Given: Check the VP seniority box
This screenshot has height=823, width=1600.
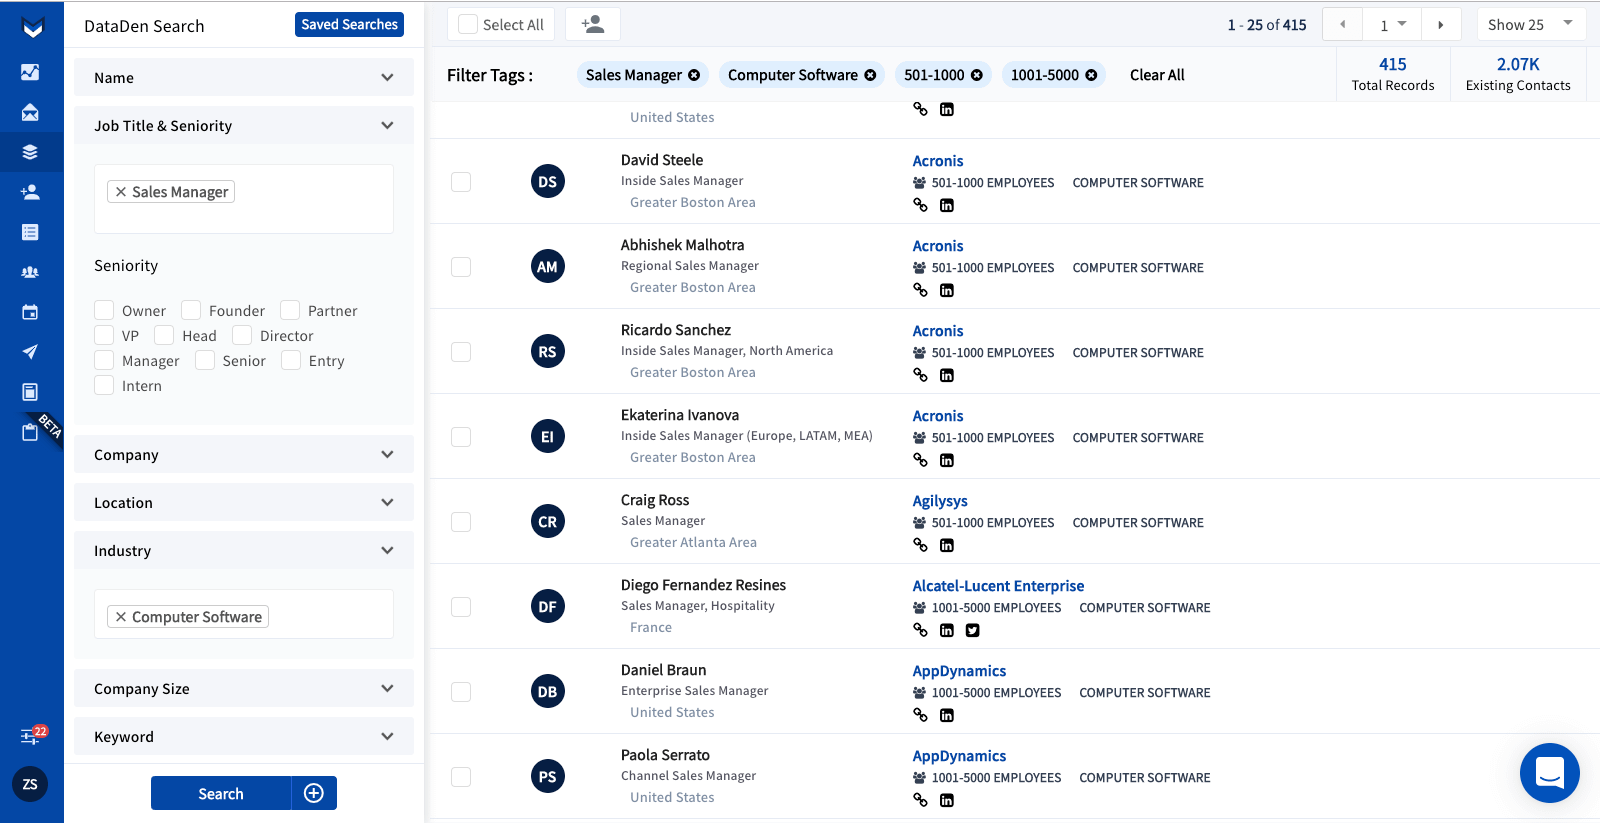Looking at the screenshot, I should coord(104,335).
